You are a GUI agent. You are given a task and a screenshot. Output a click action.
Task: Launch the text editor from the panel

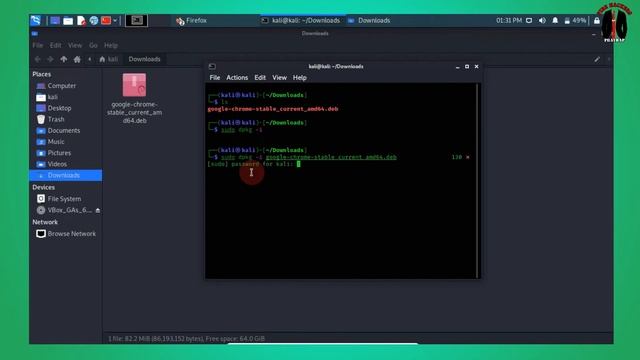(x=81, y=20)
